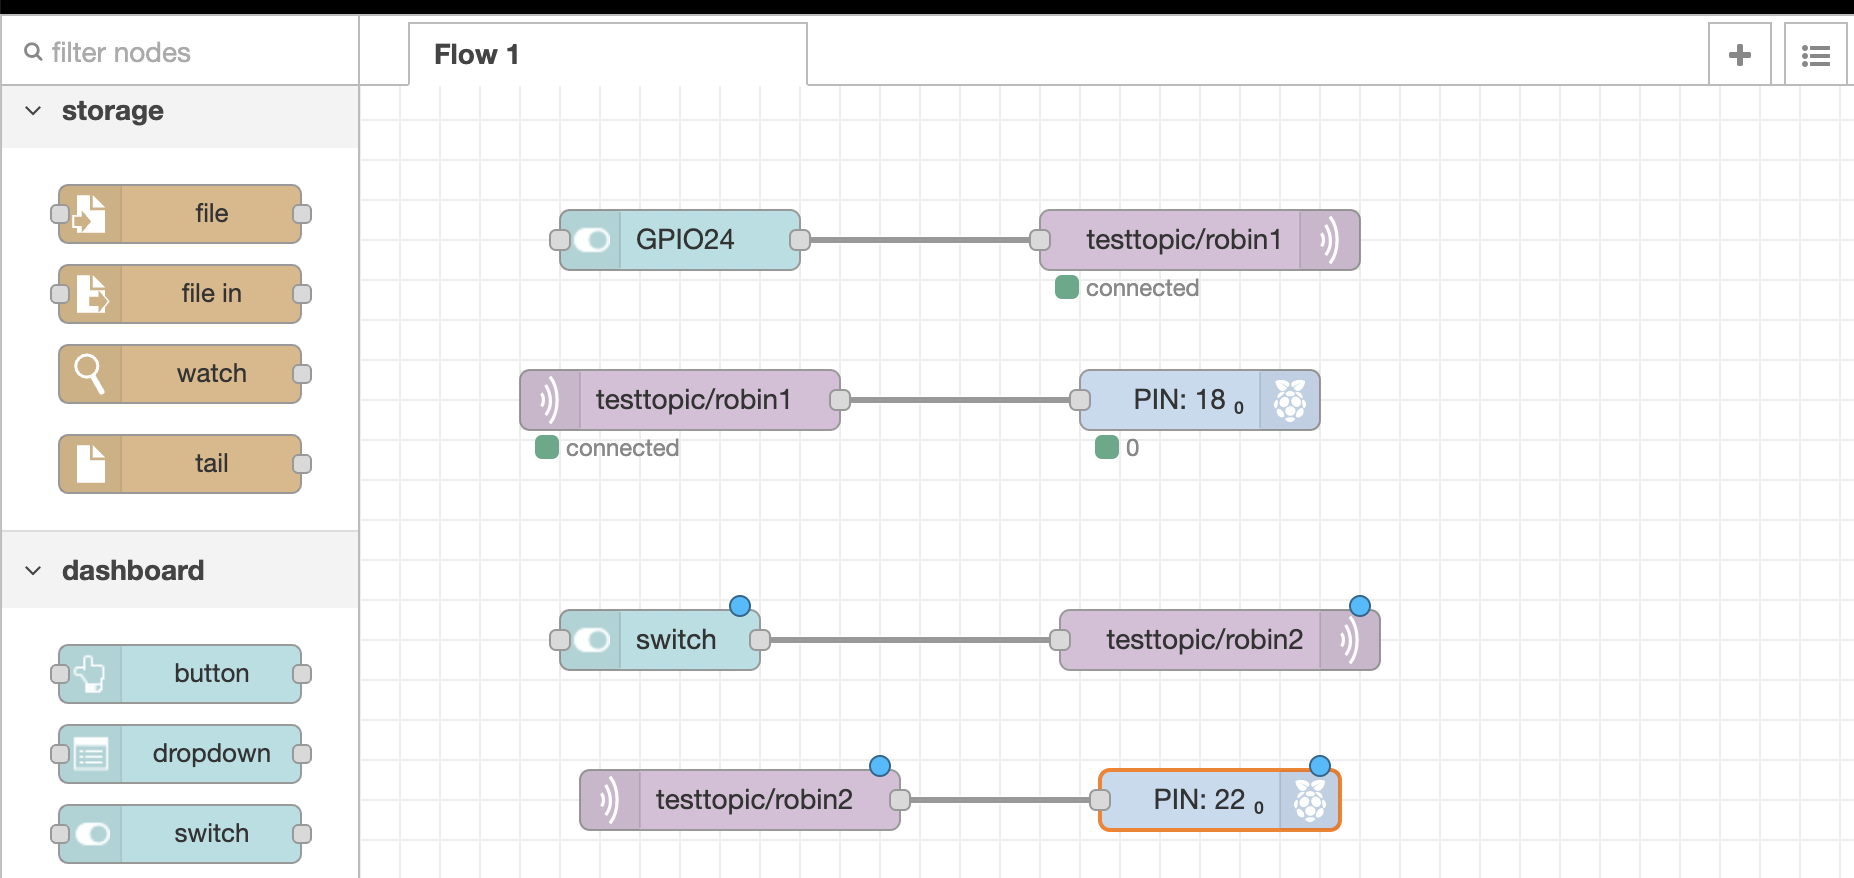This screenshot has width=1854, height=878.
Task: Click the tail node label
Action: coord(212,464)
